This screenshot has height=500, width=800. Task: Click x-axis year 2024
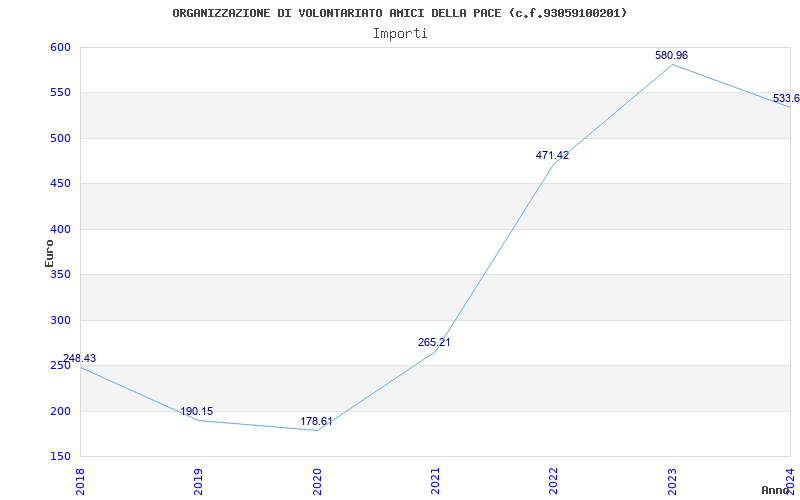pos(790,481)
